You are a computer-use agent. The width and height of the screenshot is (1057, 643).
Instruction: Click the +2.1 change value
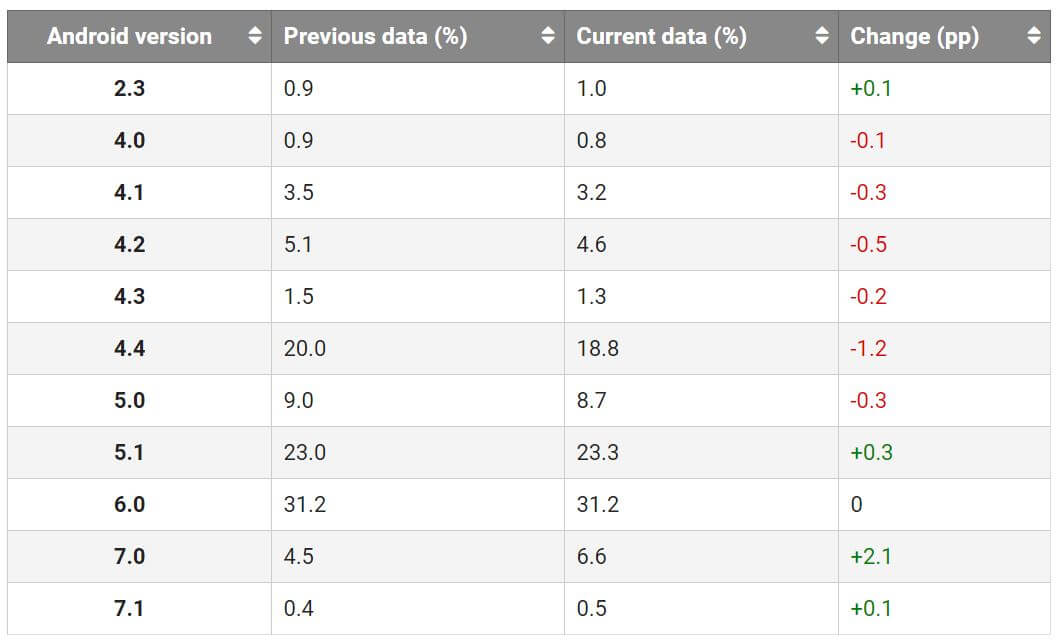tap(870, 556)
